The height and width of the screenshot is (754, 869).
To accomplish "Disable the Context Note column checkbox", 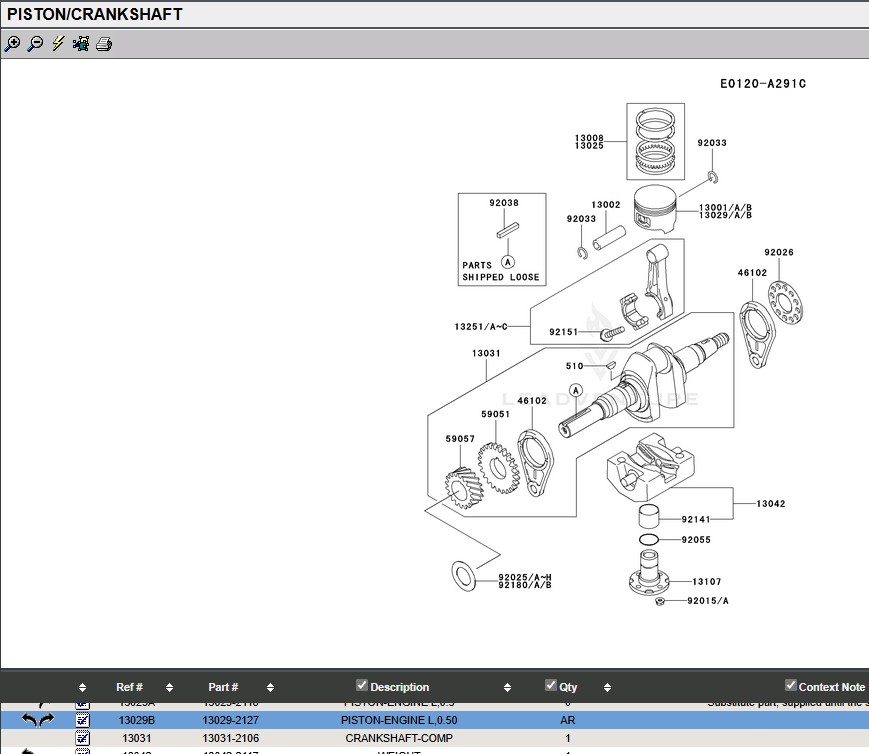I will point(791,685).
